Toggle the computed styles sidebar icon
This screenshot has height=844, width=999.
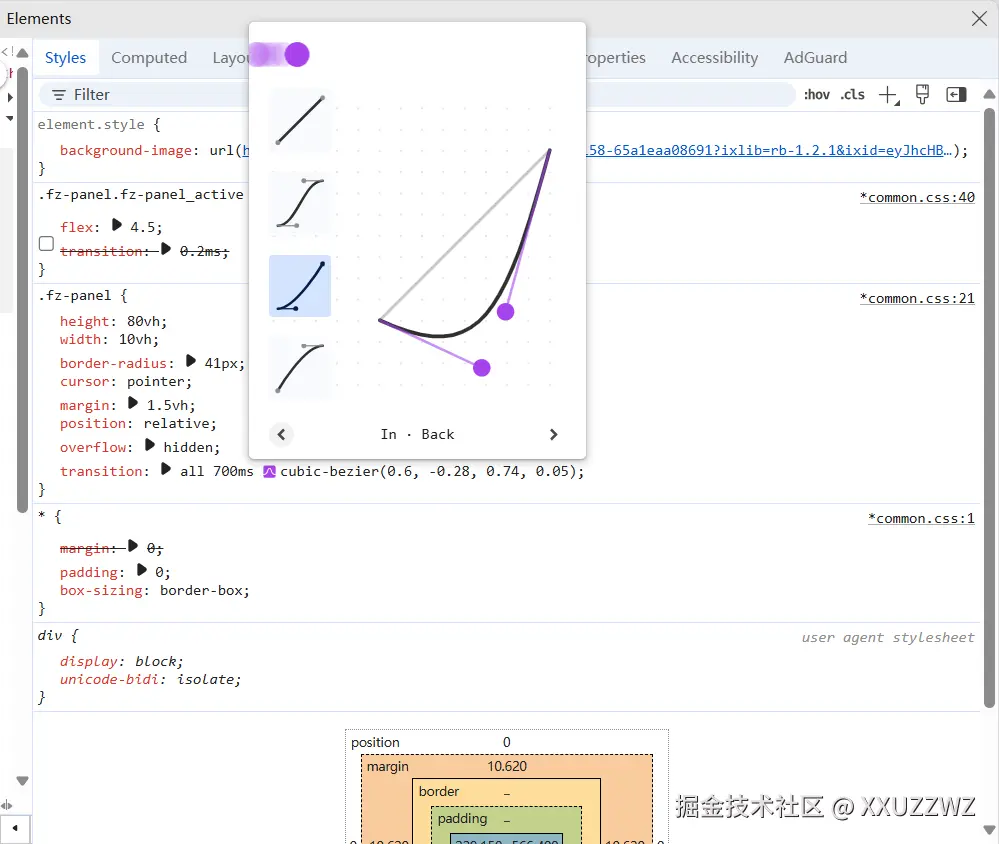tap(956, 95)
